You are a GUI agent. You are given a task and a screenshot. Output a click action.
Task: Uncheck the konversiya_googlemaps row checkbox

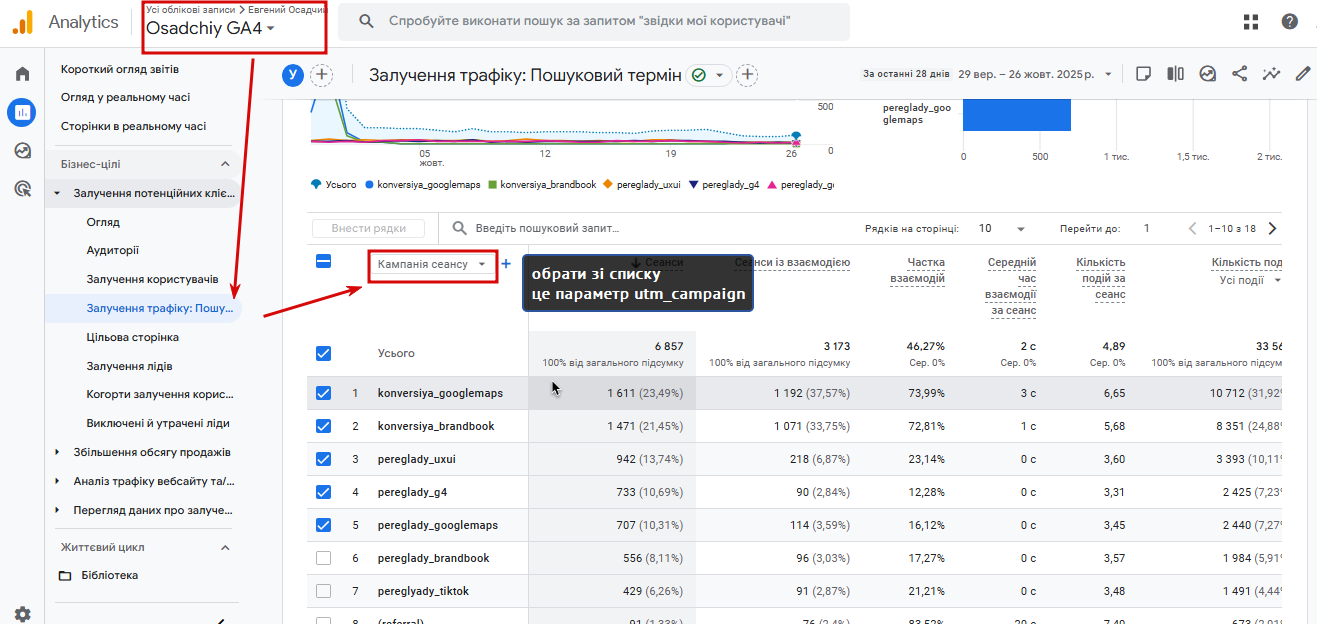point(323,393)
